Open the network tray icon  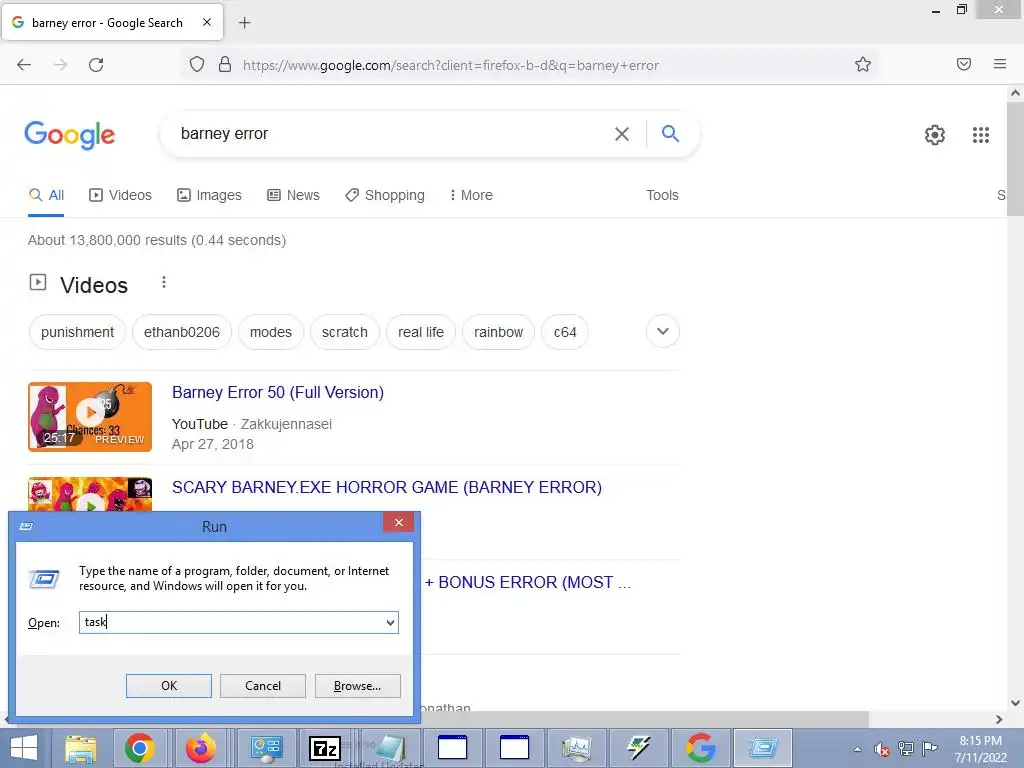coord(905,748)
